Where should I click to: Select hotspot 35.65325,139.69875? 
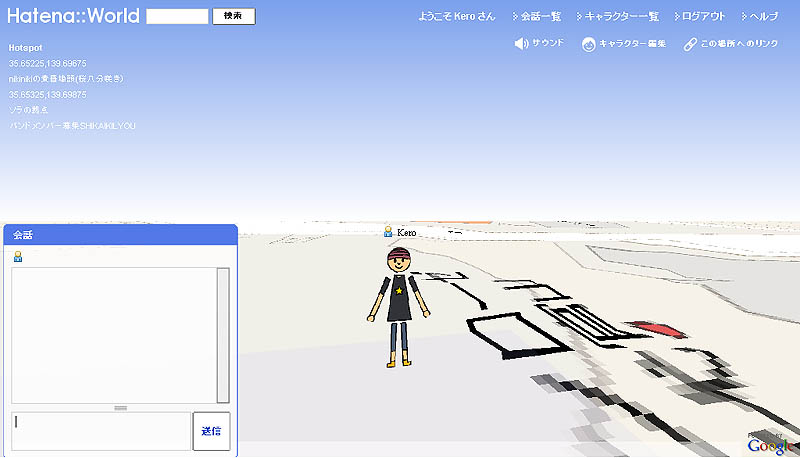47,95
